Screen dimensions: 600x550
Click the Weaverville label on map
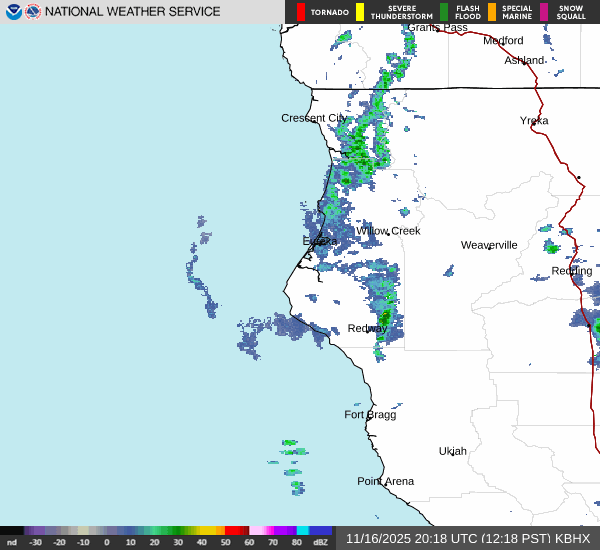(489, 245)
